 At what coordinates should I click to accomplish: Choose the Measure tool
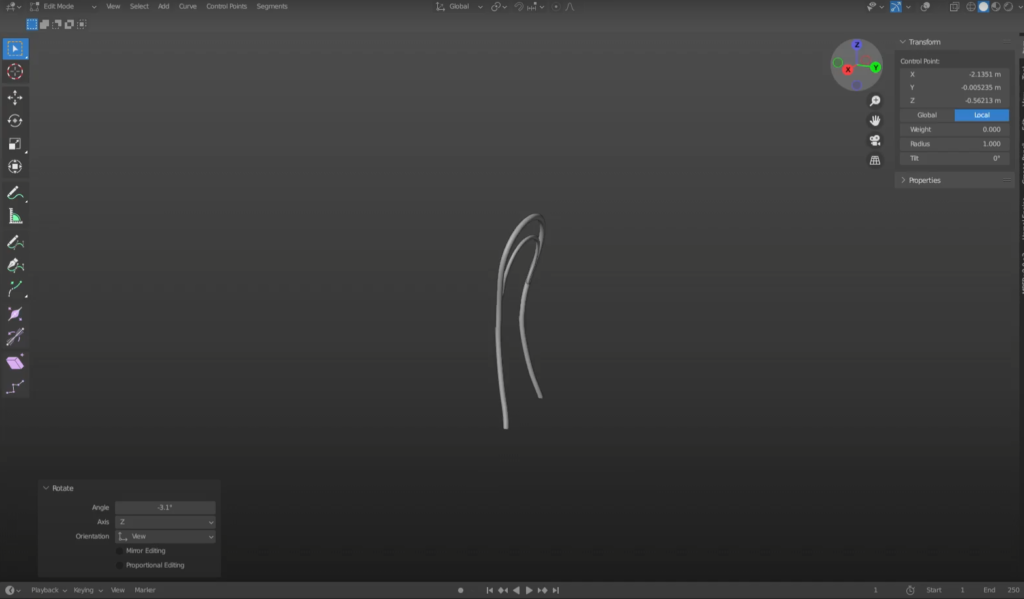(x=15, y=216)
